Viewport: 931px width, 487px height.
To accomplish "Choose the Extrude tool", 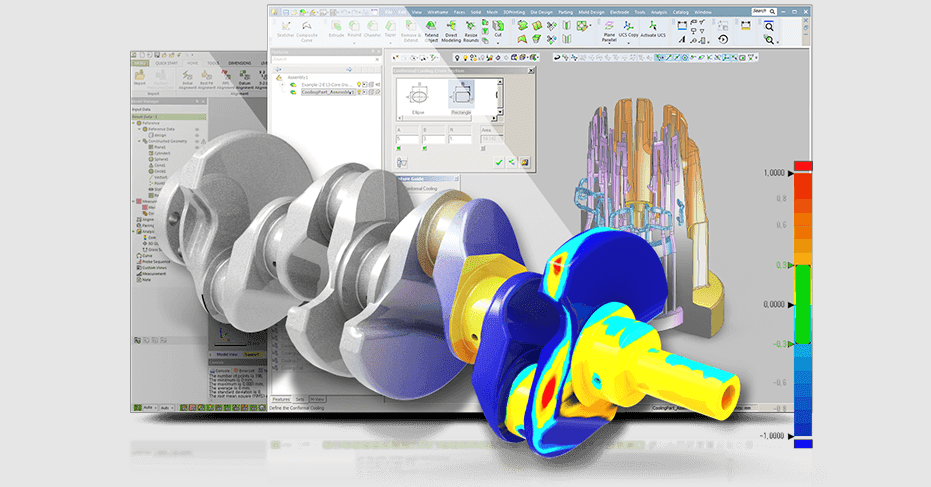I will 336,29.
